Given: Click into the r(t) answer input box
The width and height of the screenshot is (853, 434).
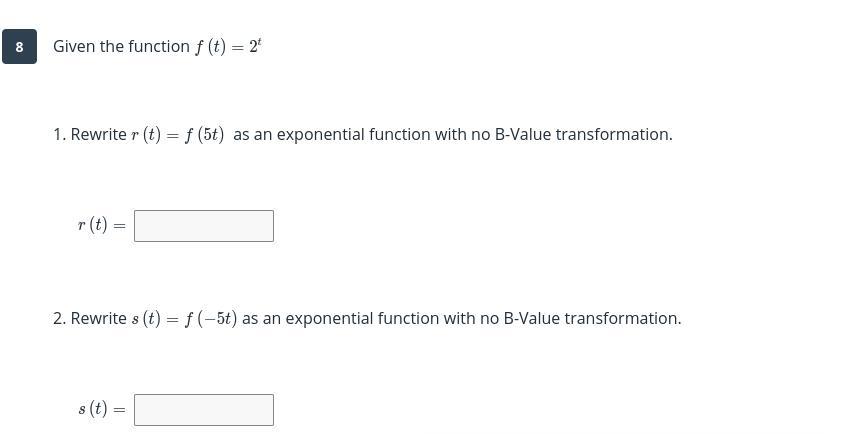Looking at the screenshot, I should pos(203,226).
